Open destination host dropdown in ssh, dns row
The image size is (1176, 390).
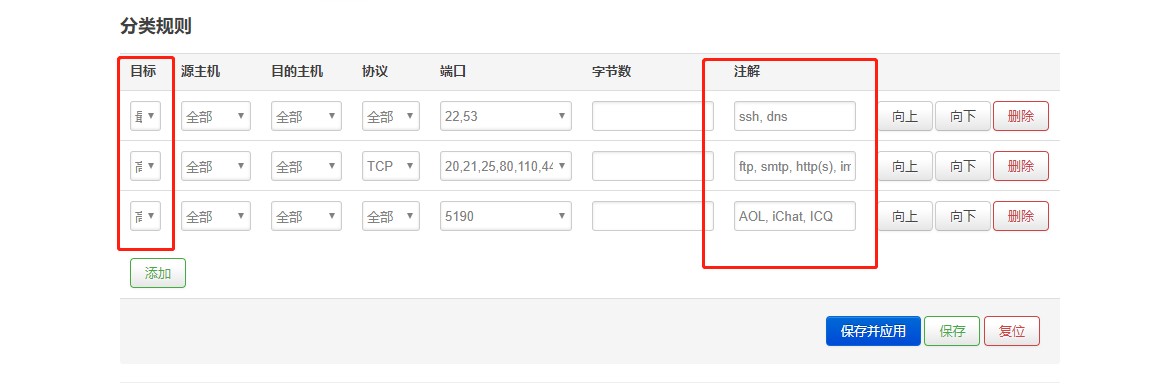click(307, 116)
